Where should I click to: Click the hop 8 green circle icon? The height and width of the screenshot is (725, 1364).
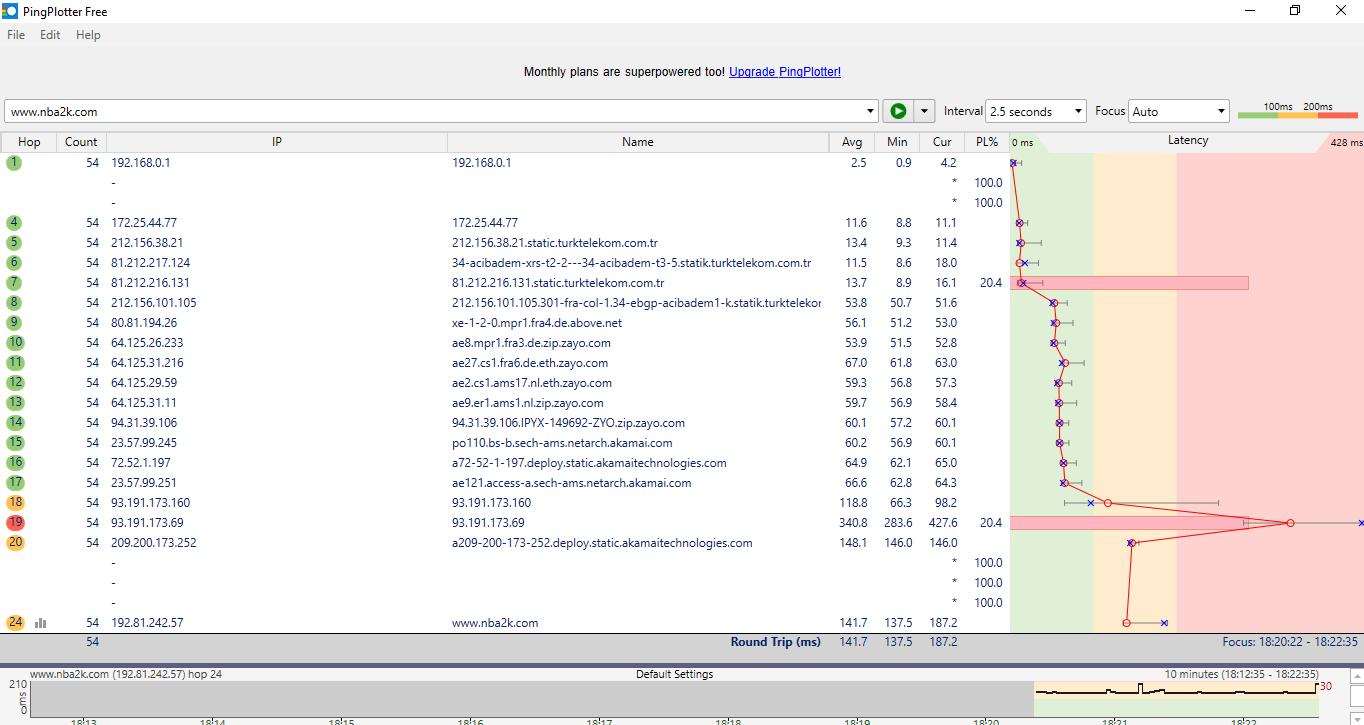[x=14, y=302]
